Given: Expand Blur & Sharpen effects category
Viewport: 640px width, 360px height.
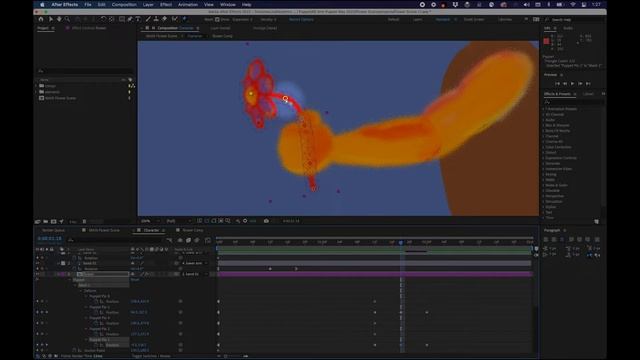Looking at the screenshot, I should 543,125.
